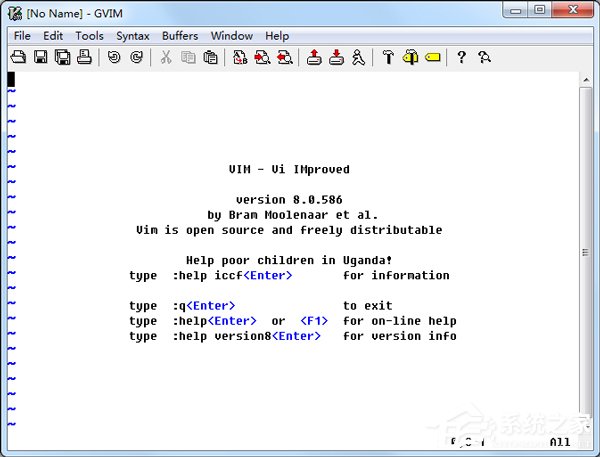The height and width of the screenshot is (457, 600).
Task: Click the vertical scrollbar thumb
Action: tap(585, 252)
